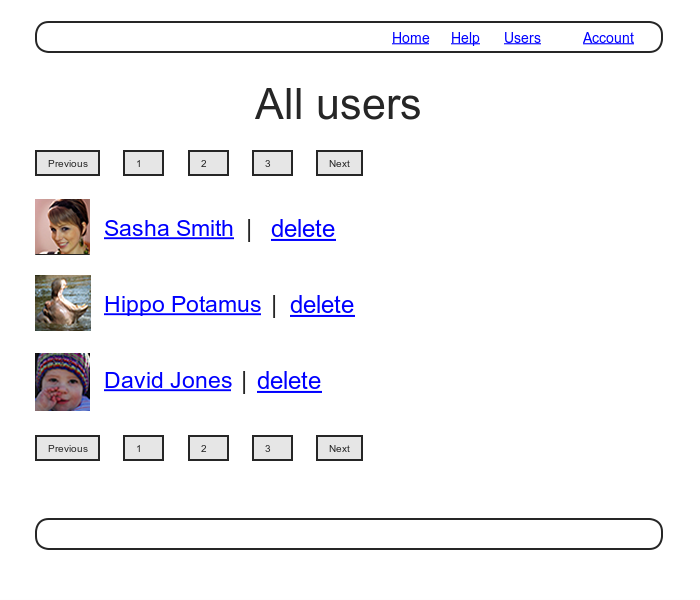Click Hippo Potamus's avatar image
700x600 pixels.
tap(62, 303)
